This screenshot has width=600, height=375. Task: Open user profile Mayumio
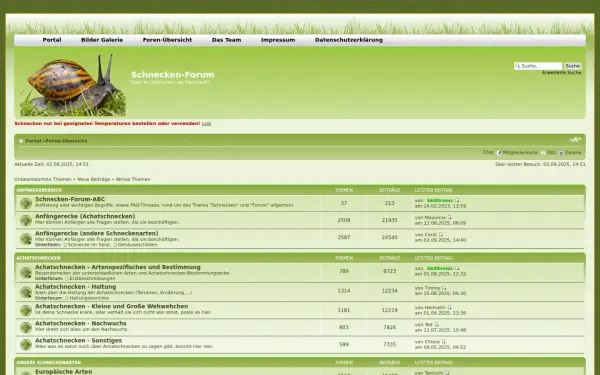coord(435,217)
